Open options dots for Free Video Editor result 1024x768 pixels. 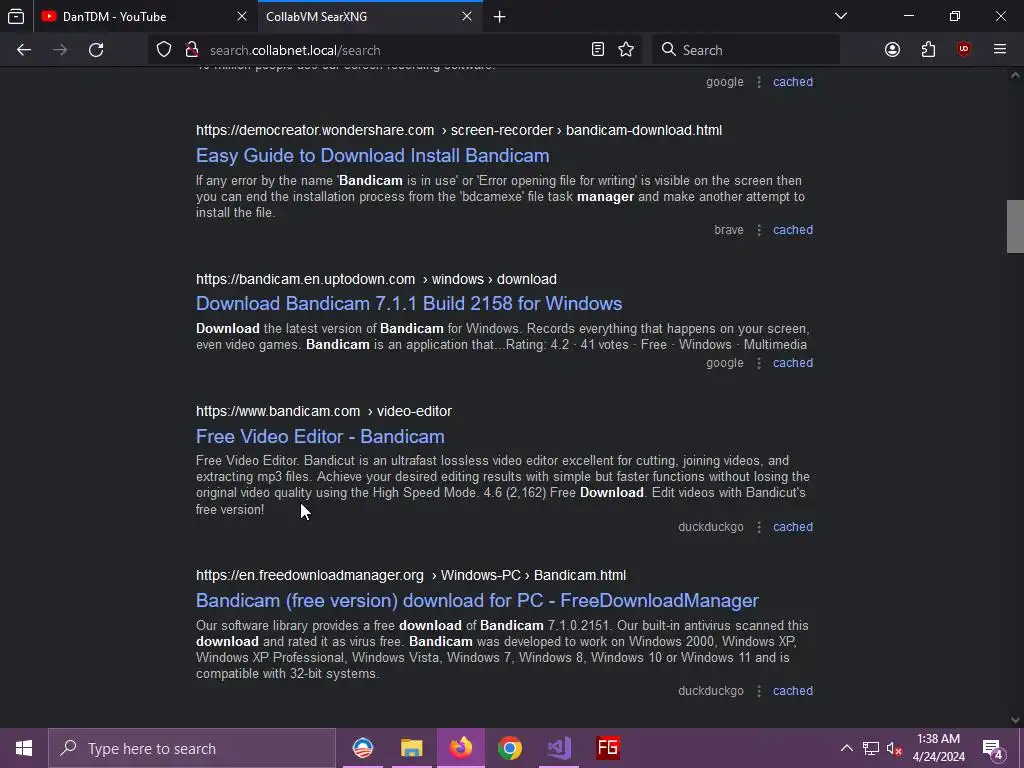coord(759,527)
